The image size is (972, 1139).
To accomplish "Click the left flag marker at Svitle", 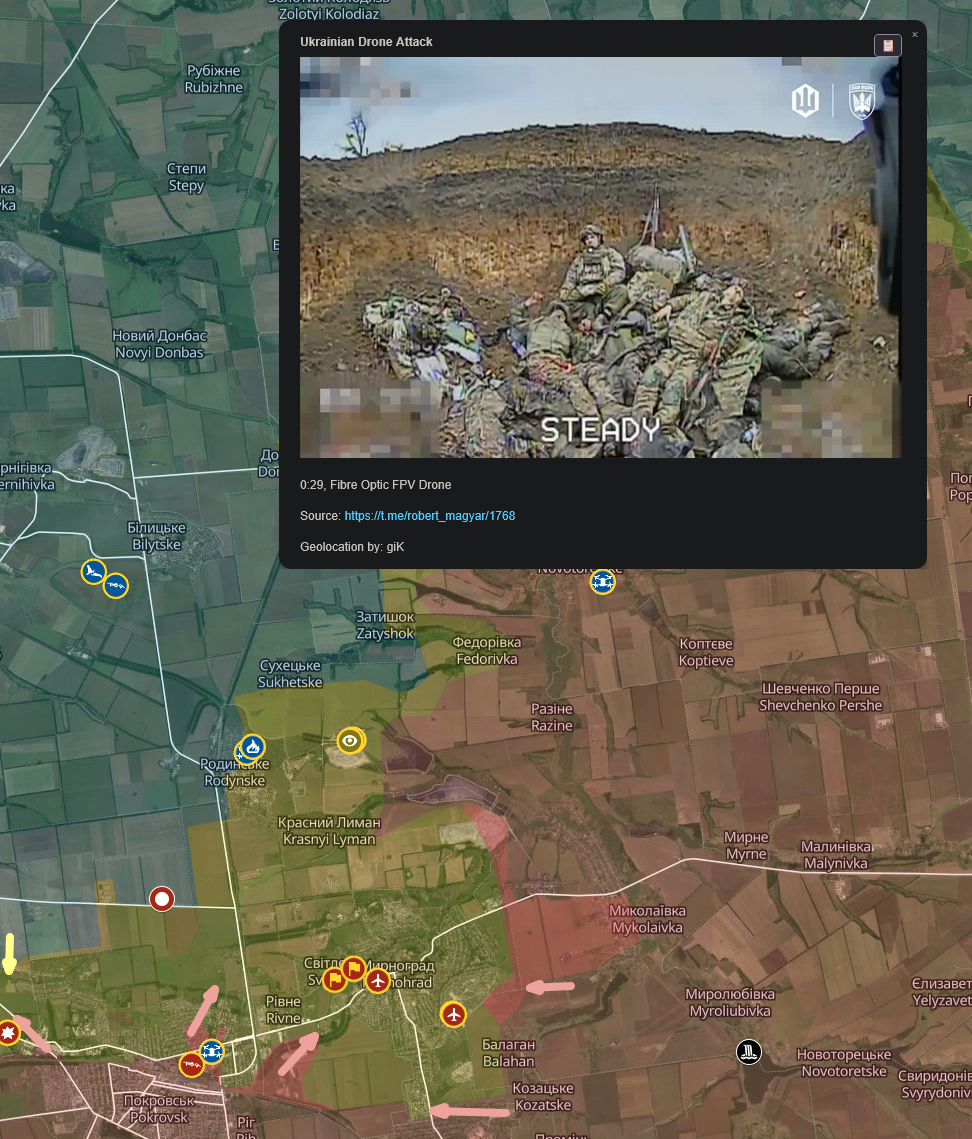I will pyautogui.click(x=334, y=980).
